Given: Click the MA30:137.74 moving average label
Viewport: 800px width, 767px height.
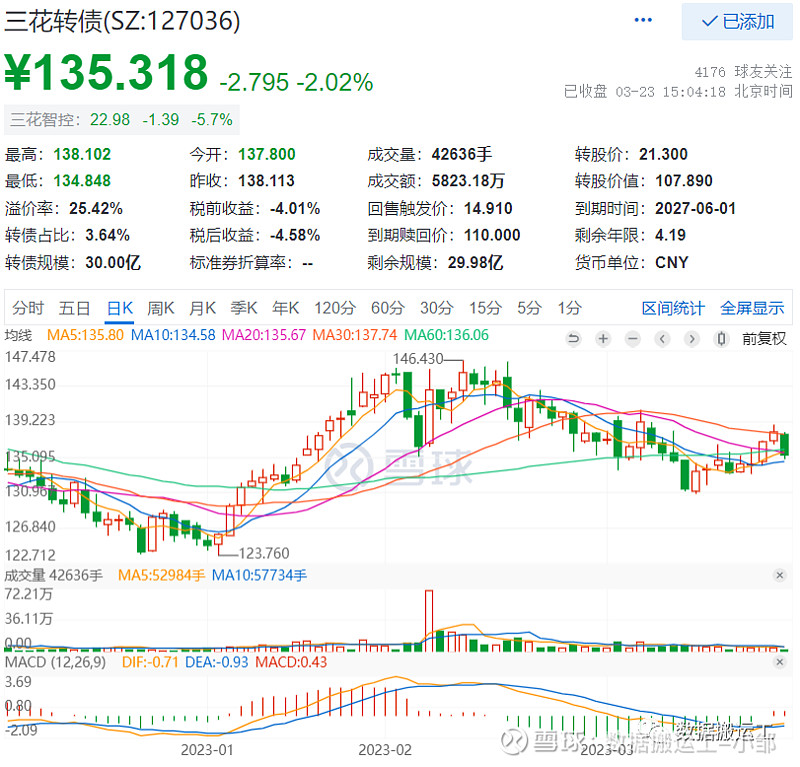Looking at the screenshot, I should 355,335.
